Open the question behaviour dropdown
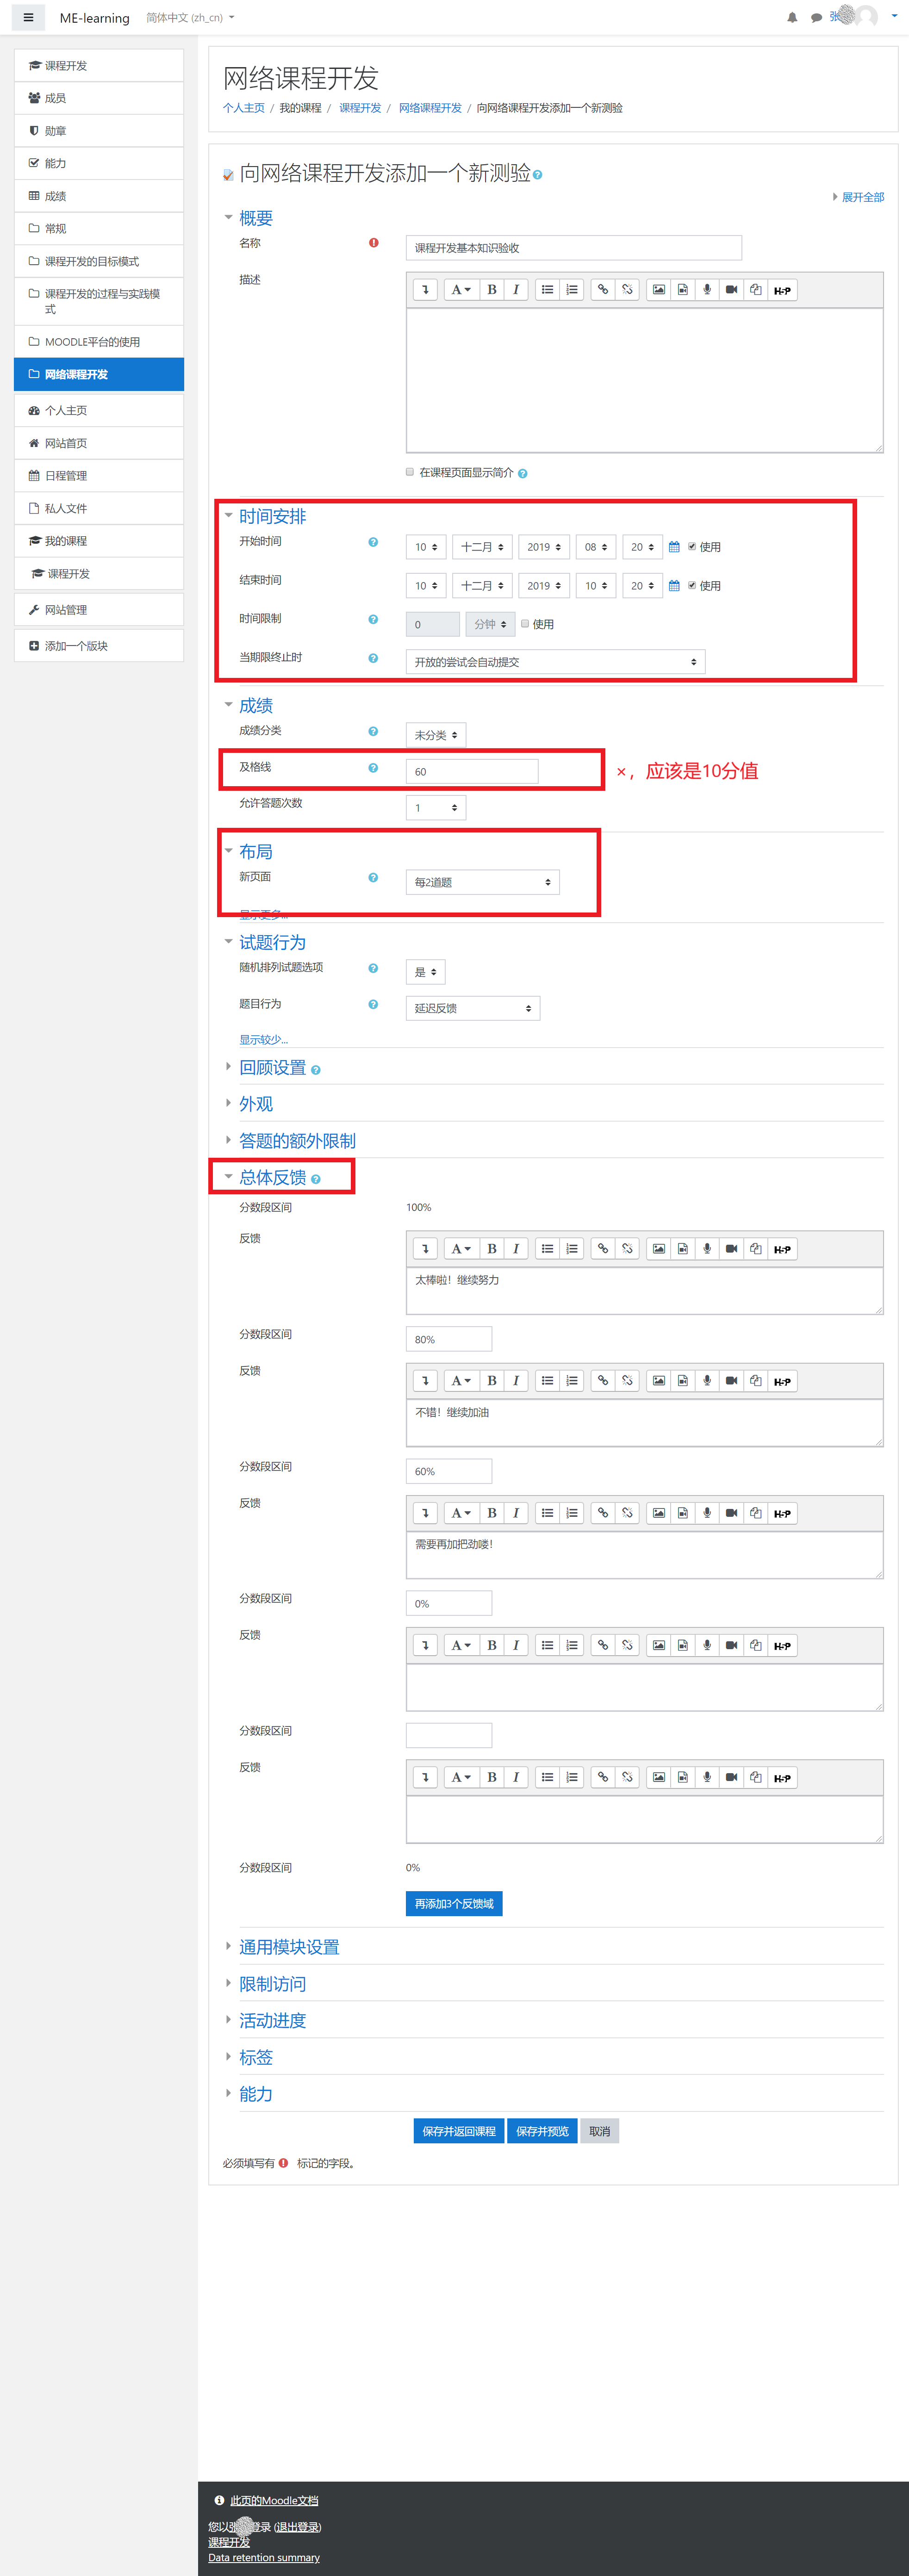The width and height of the screenshot is (909, 2576). click(x=472, y=1008)
